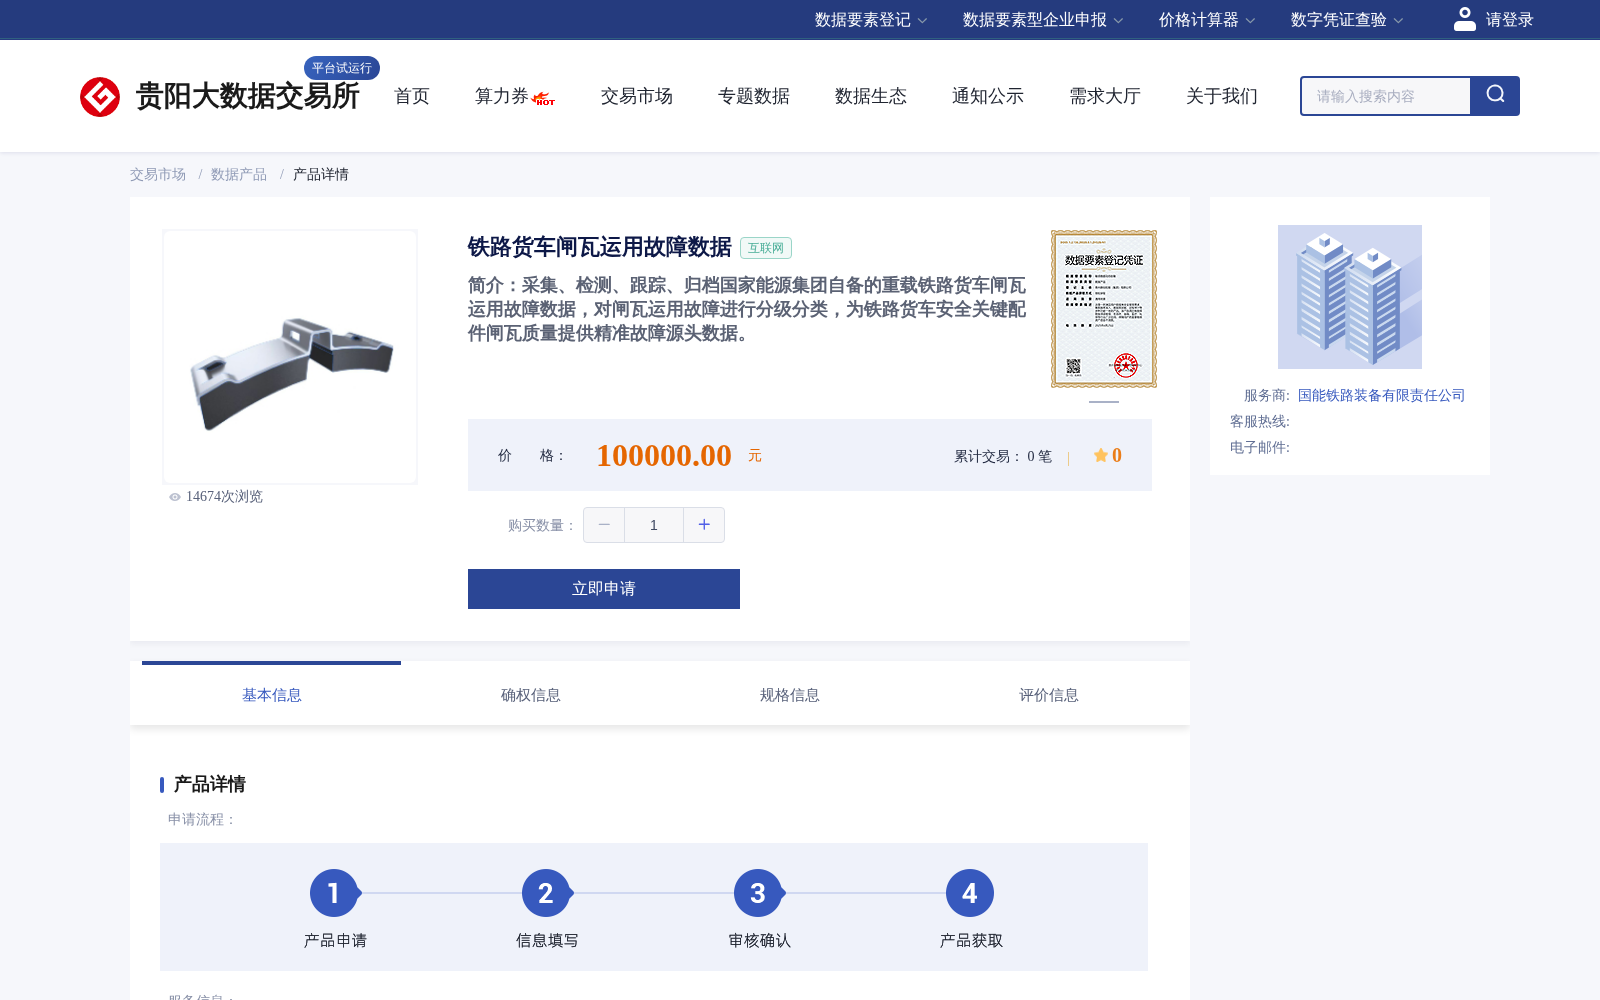Viewport: 1600px width, 1000px height.
Task: Click the gold star rating icon
Action: click(1101, 455)
